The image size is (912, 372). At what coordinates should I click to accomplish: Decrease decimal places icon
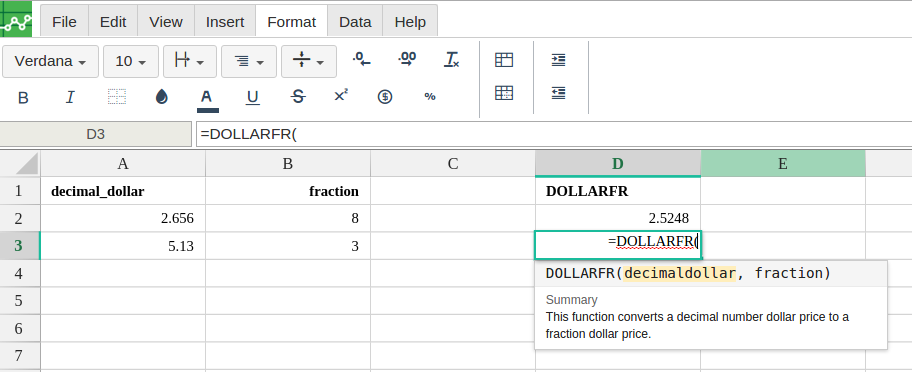tap(362, 59)
